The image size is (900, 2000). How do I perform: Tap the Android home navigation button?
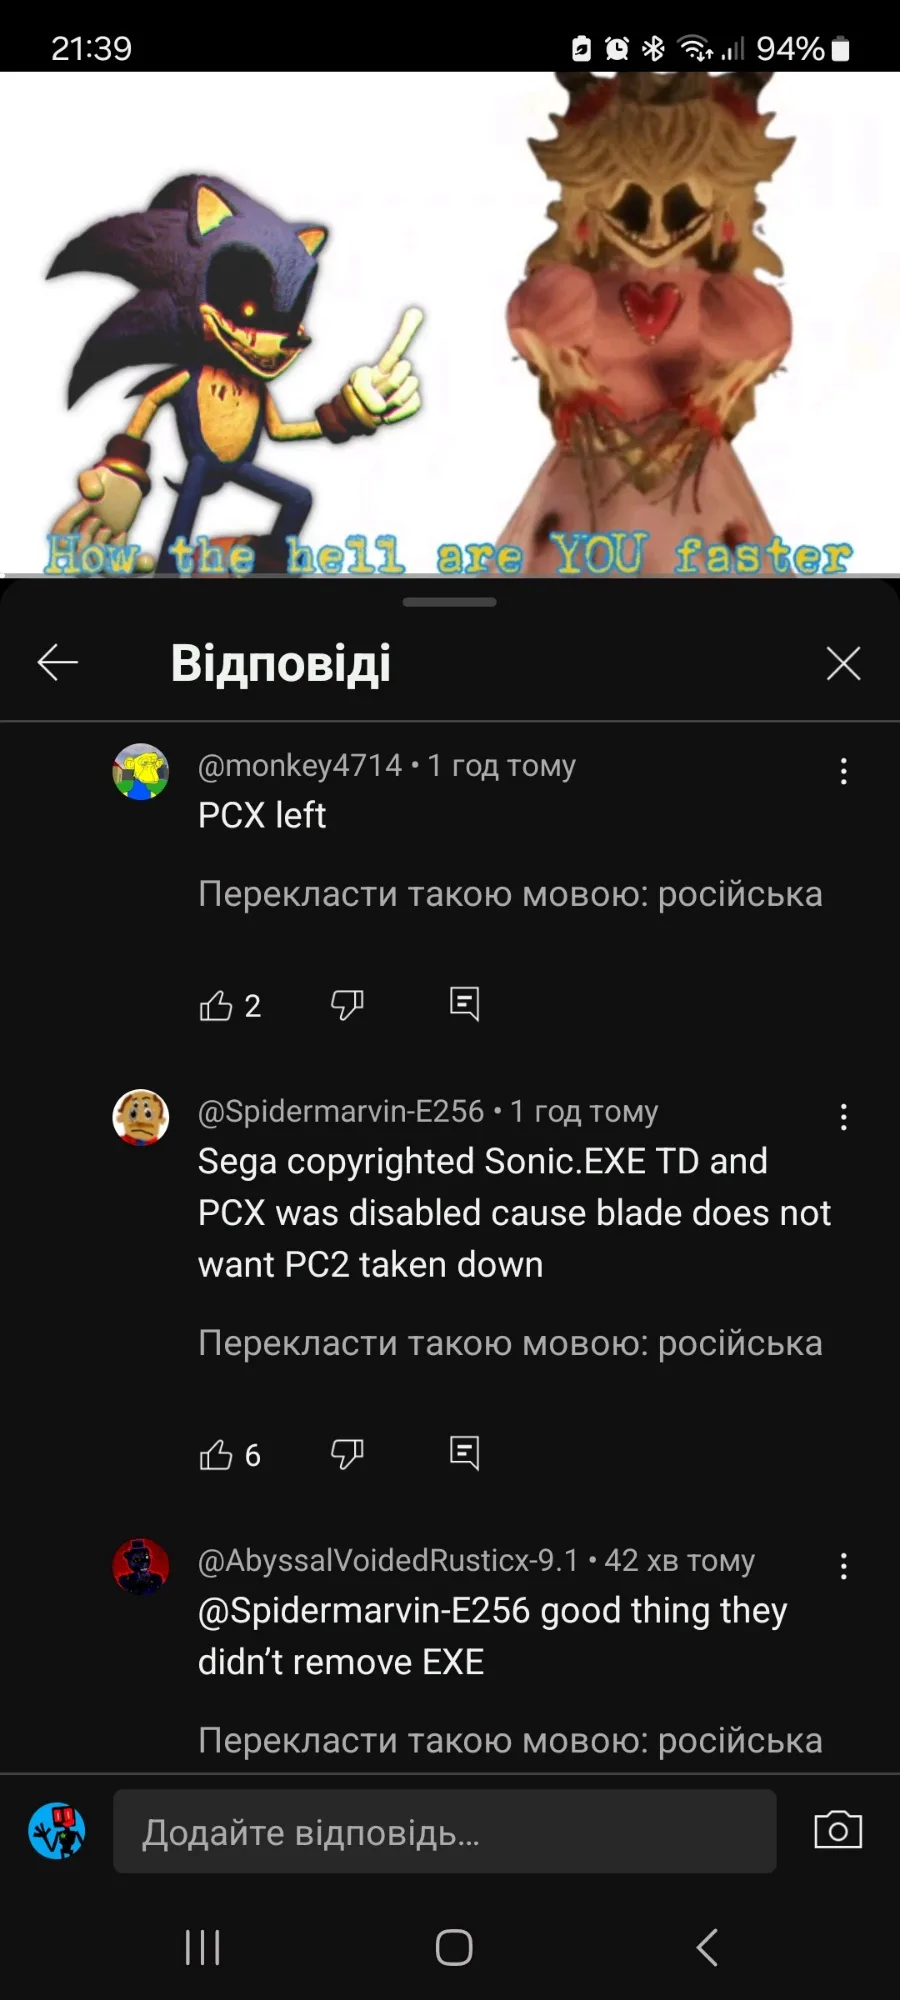454,1947
